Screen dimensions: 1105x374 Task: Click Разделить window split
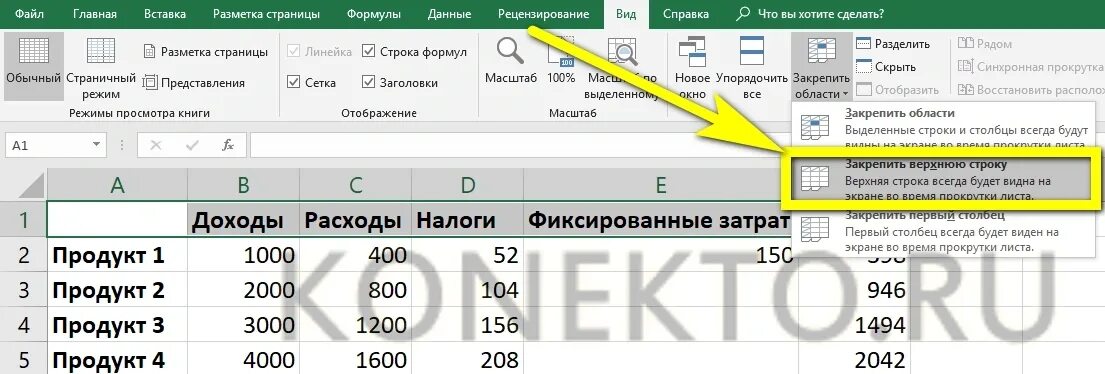(x=893, y=44)
